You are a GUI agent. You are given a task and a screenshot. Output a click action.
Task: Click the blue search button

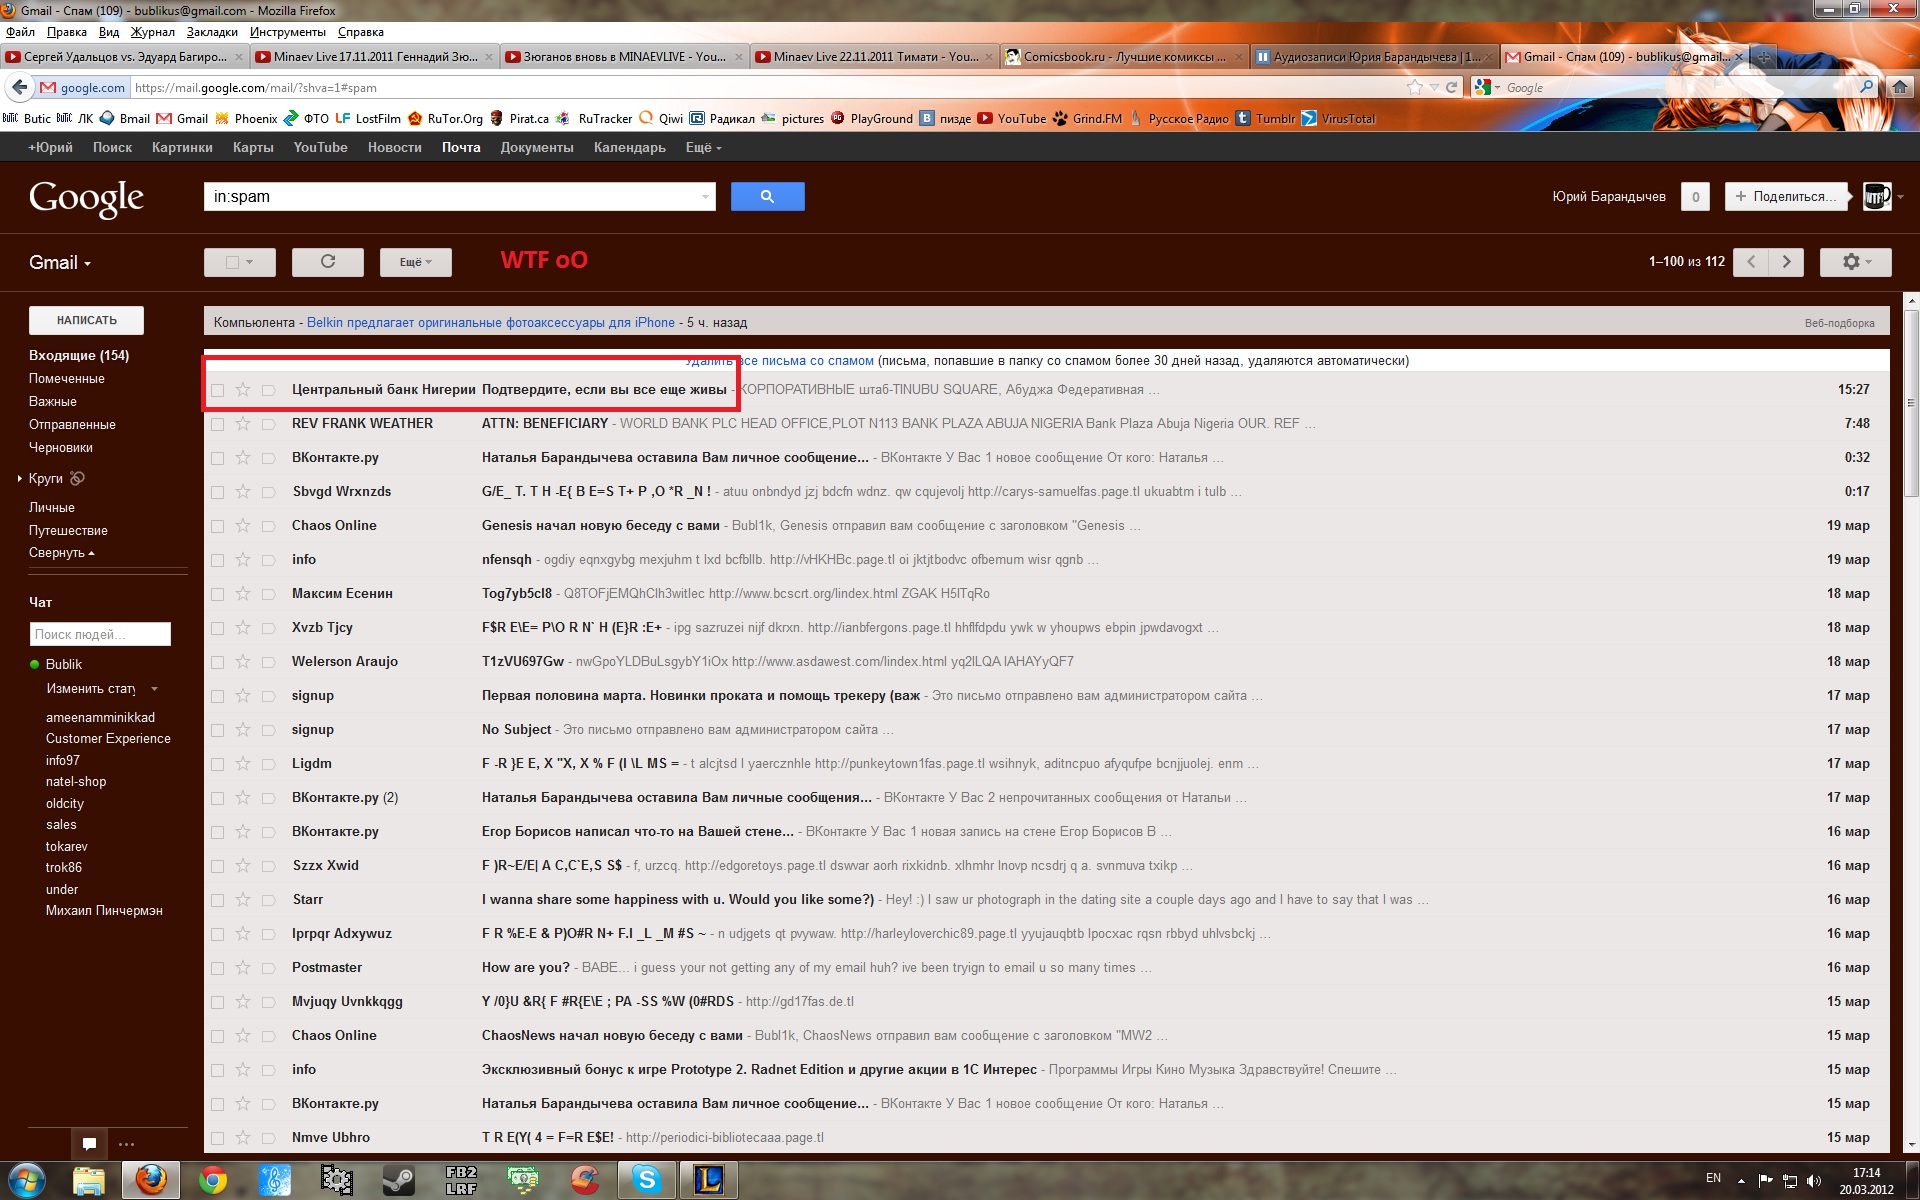coord(767,197)
